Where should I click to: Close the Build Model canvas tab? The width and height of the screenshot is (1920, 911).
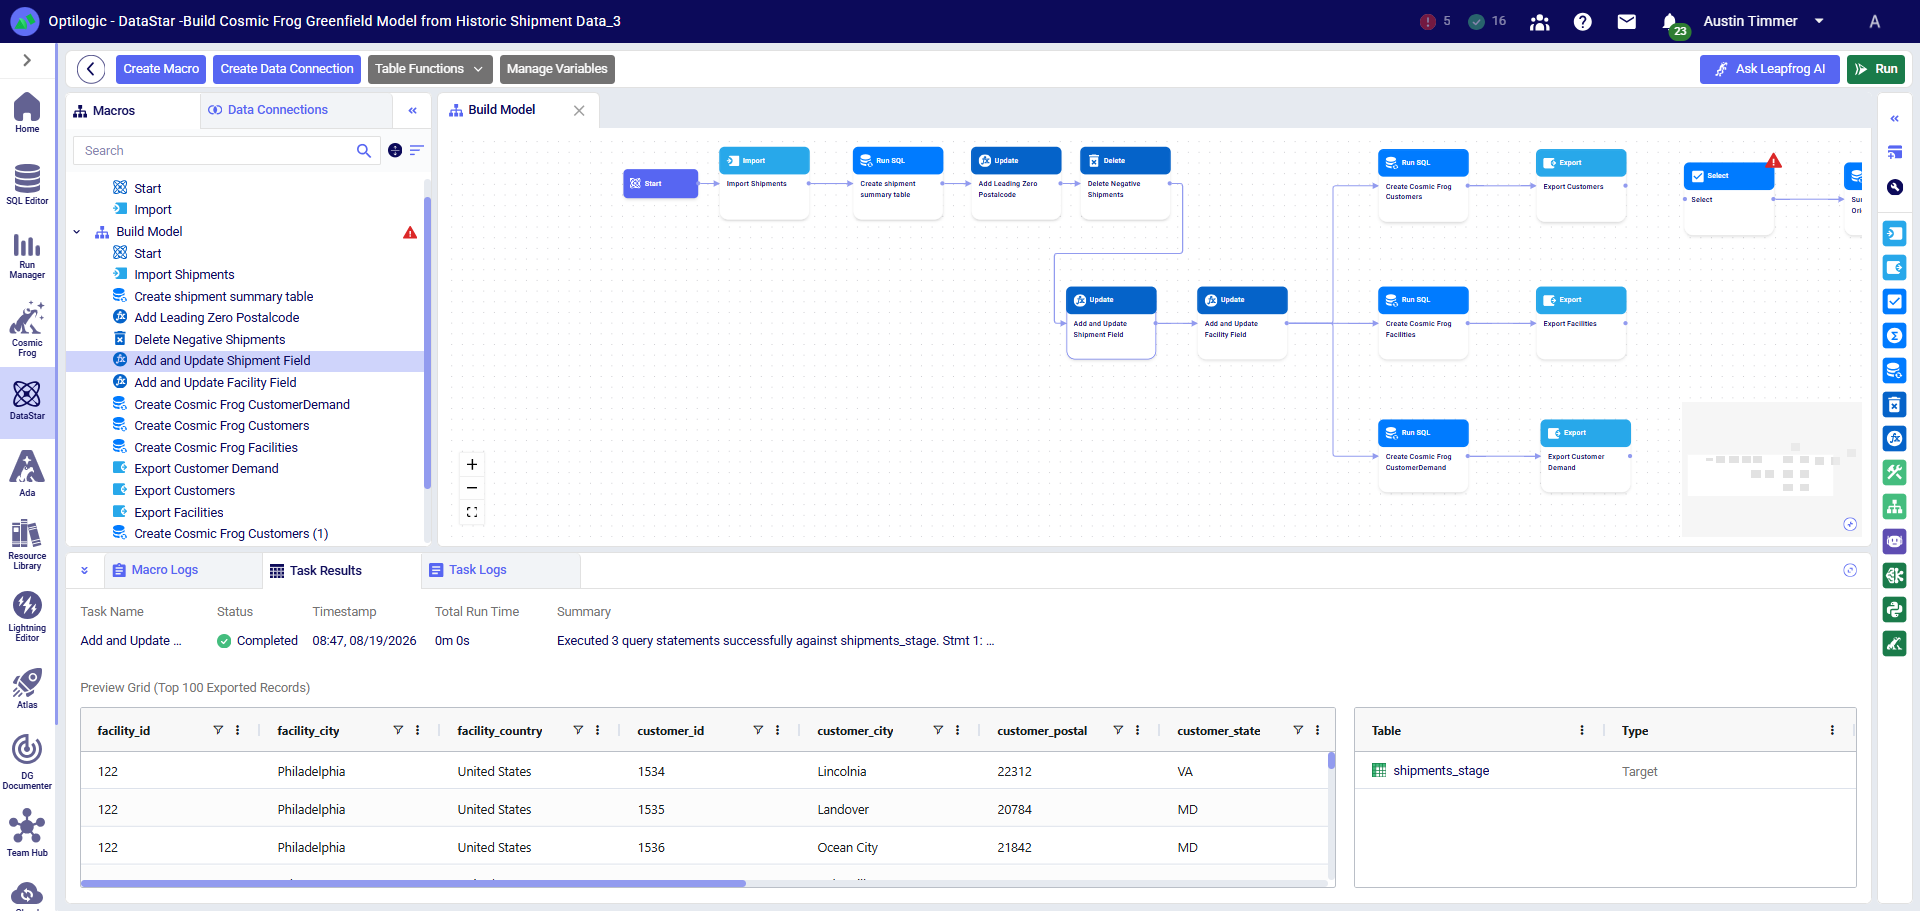pyautogui.click(x=579, y=110)
